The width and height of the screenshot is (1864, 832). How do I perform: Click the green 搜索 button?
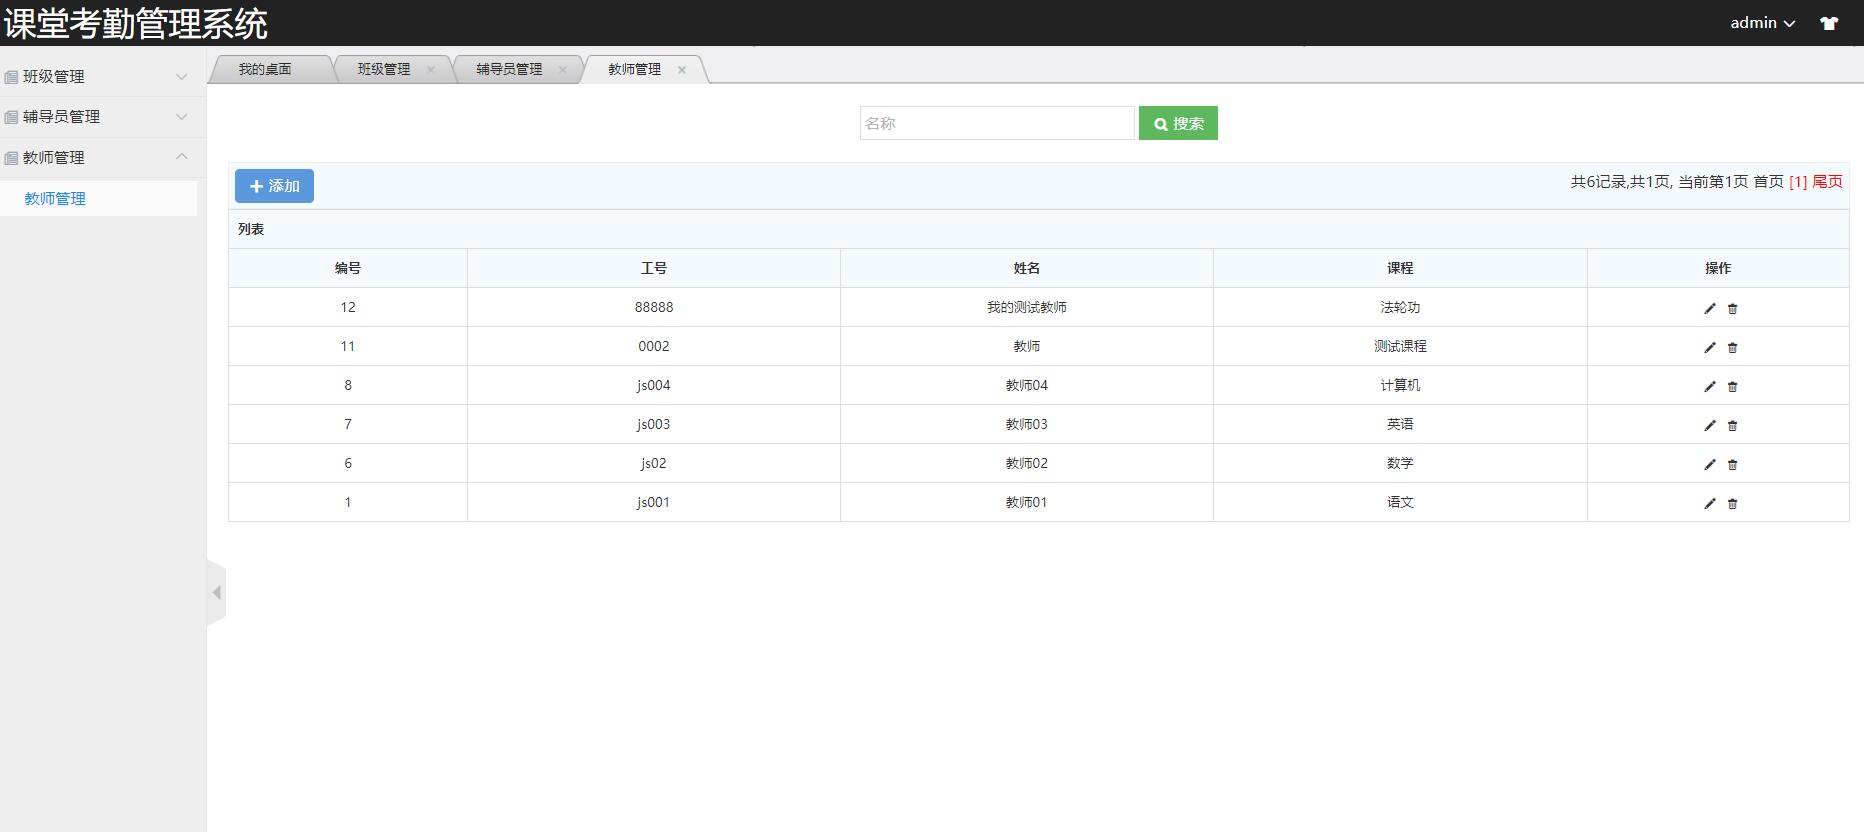point(1178,123)
